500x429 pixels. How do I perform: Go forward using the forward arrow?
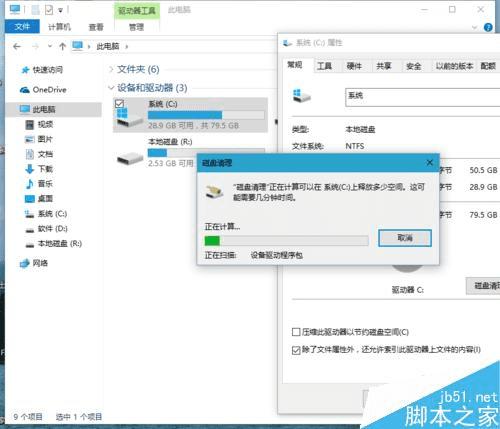click(35, 47)
